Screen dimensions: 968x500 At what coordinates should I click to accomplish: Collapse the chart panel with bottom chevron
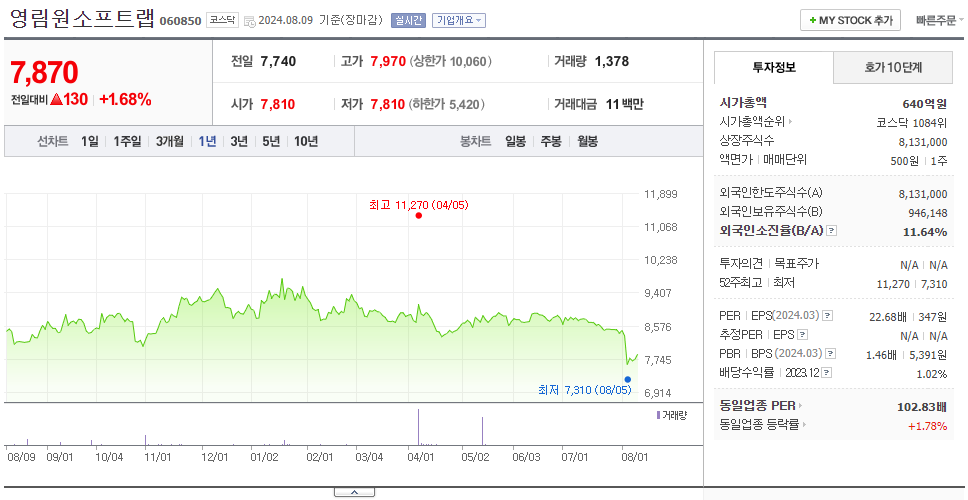[354, 493]
